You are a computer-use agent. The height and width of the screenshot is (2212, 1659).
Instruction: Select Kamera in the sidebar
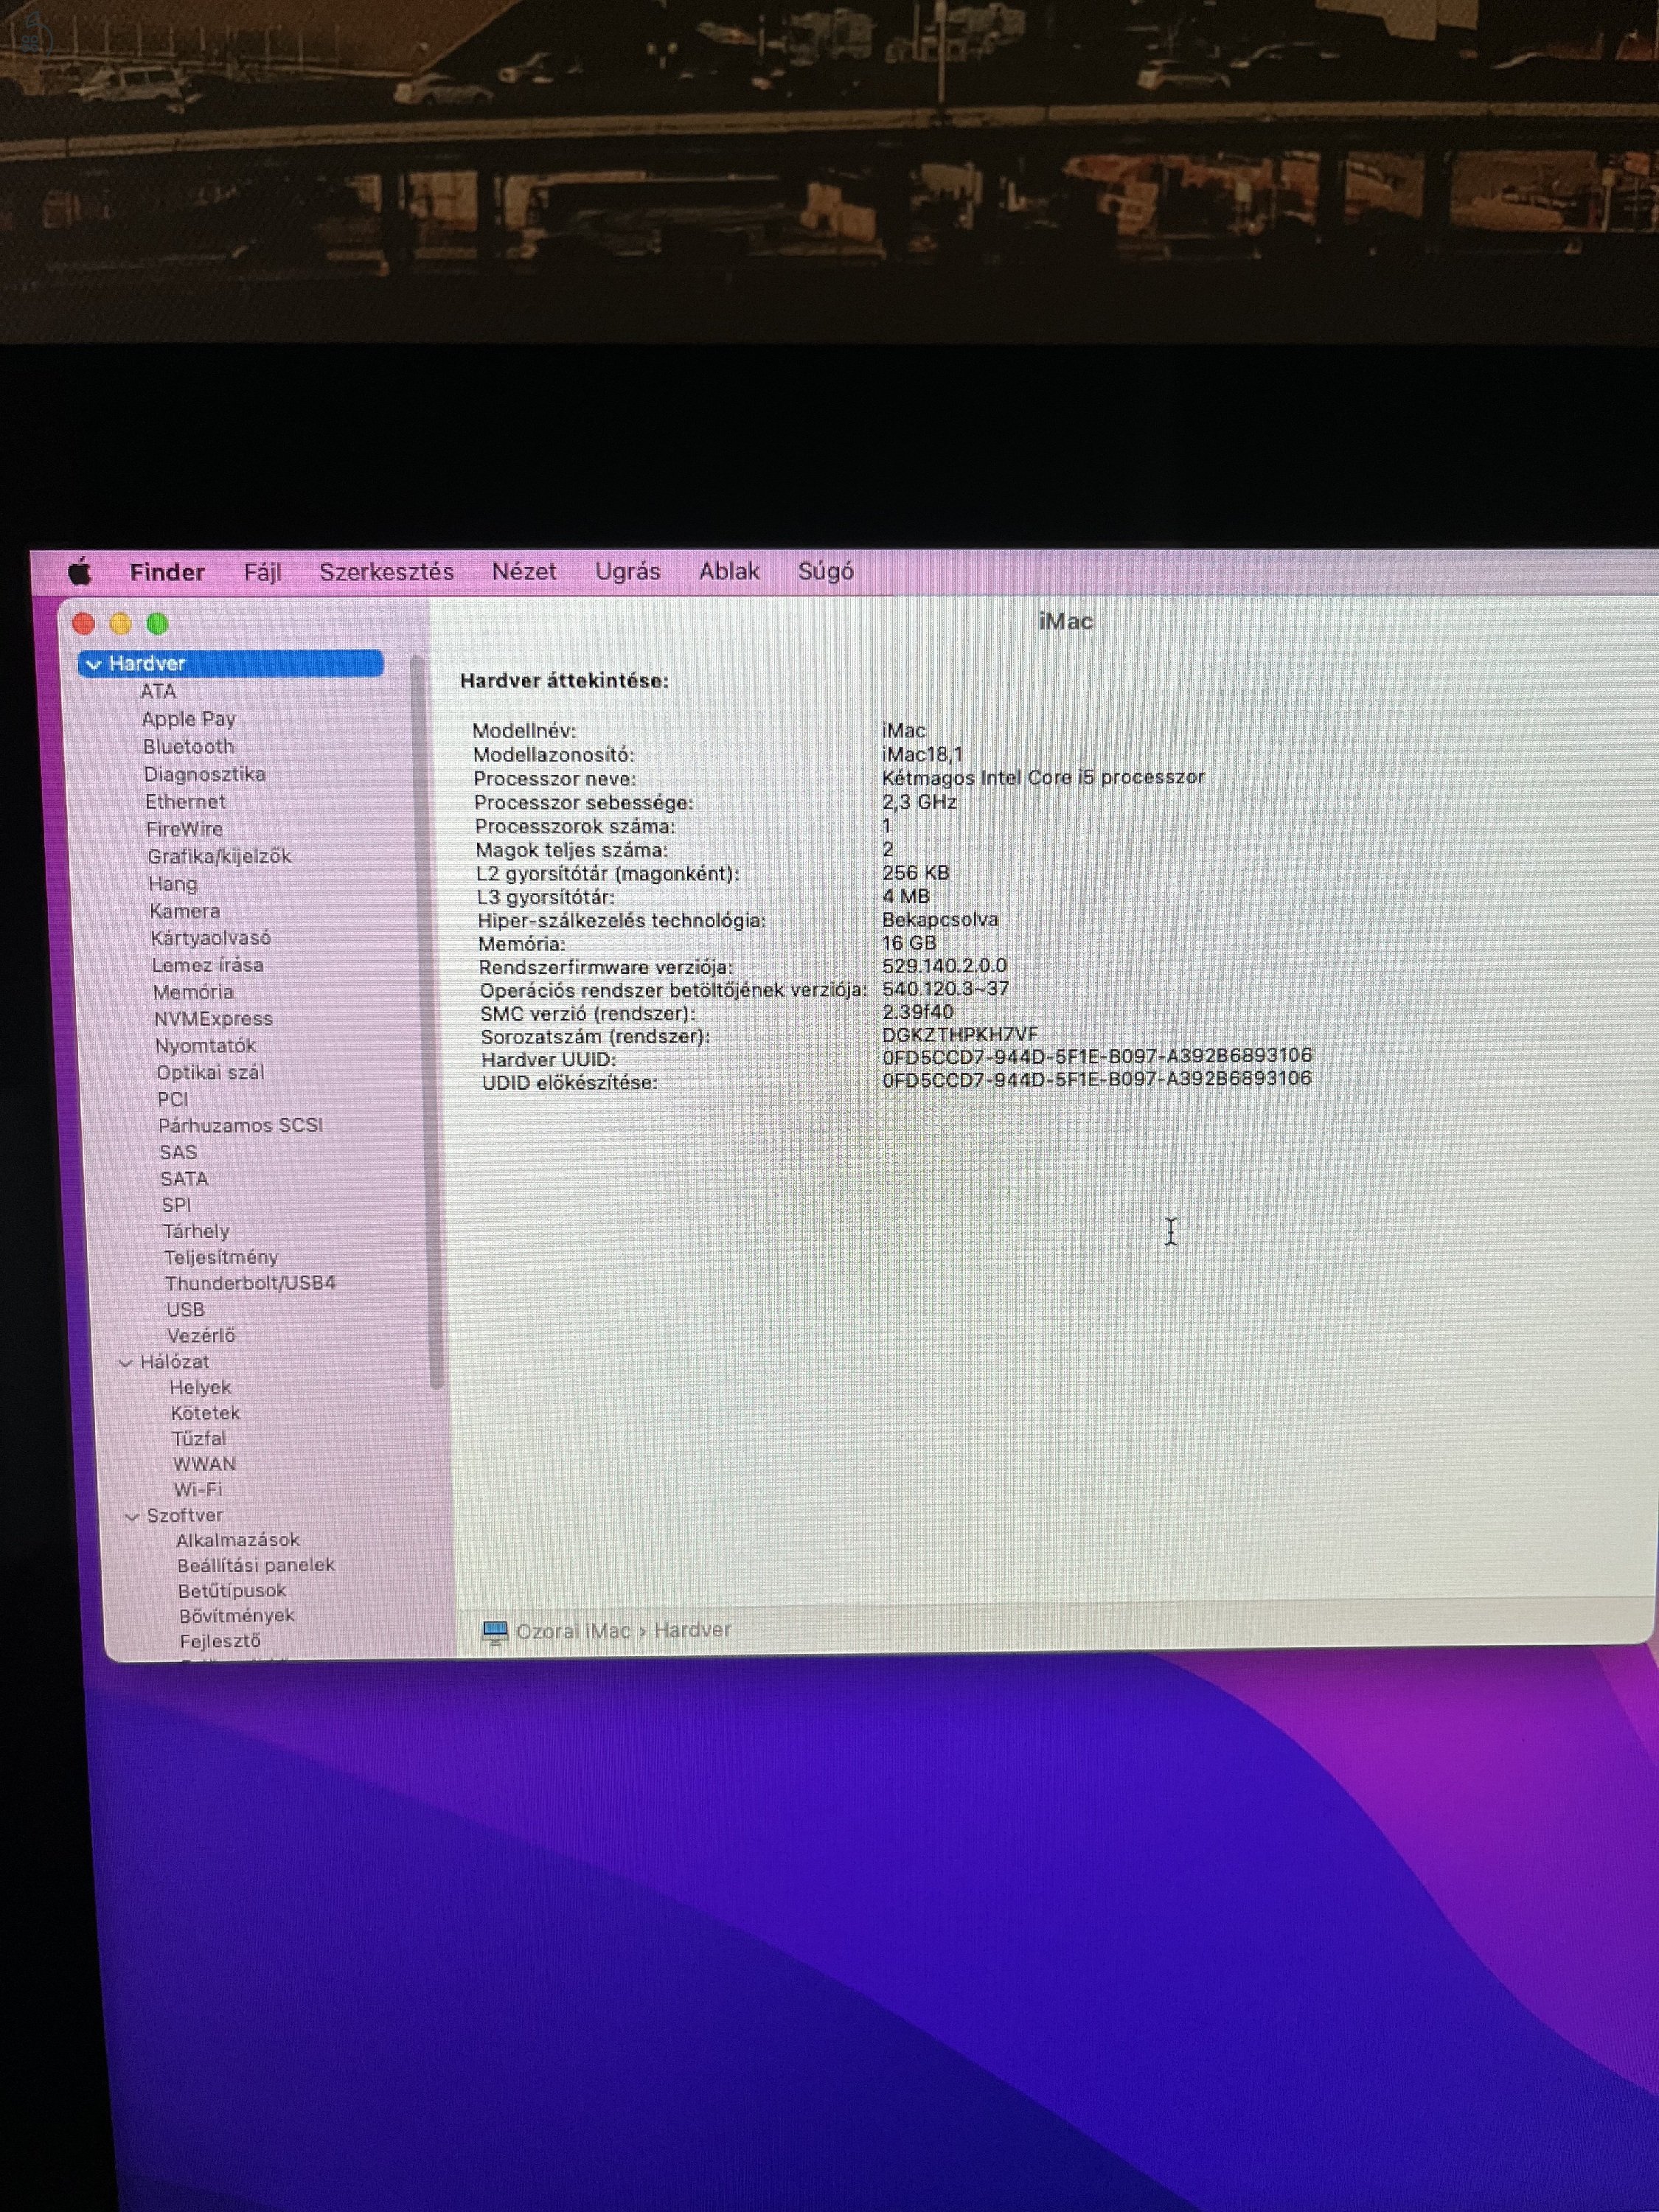coord(184,911)
